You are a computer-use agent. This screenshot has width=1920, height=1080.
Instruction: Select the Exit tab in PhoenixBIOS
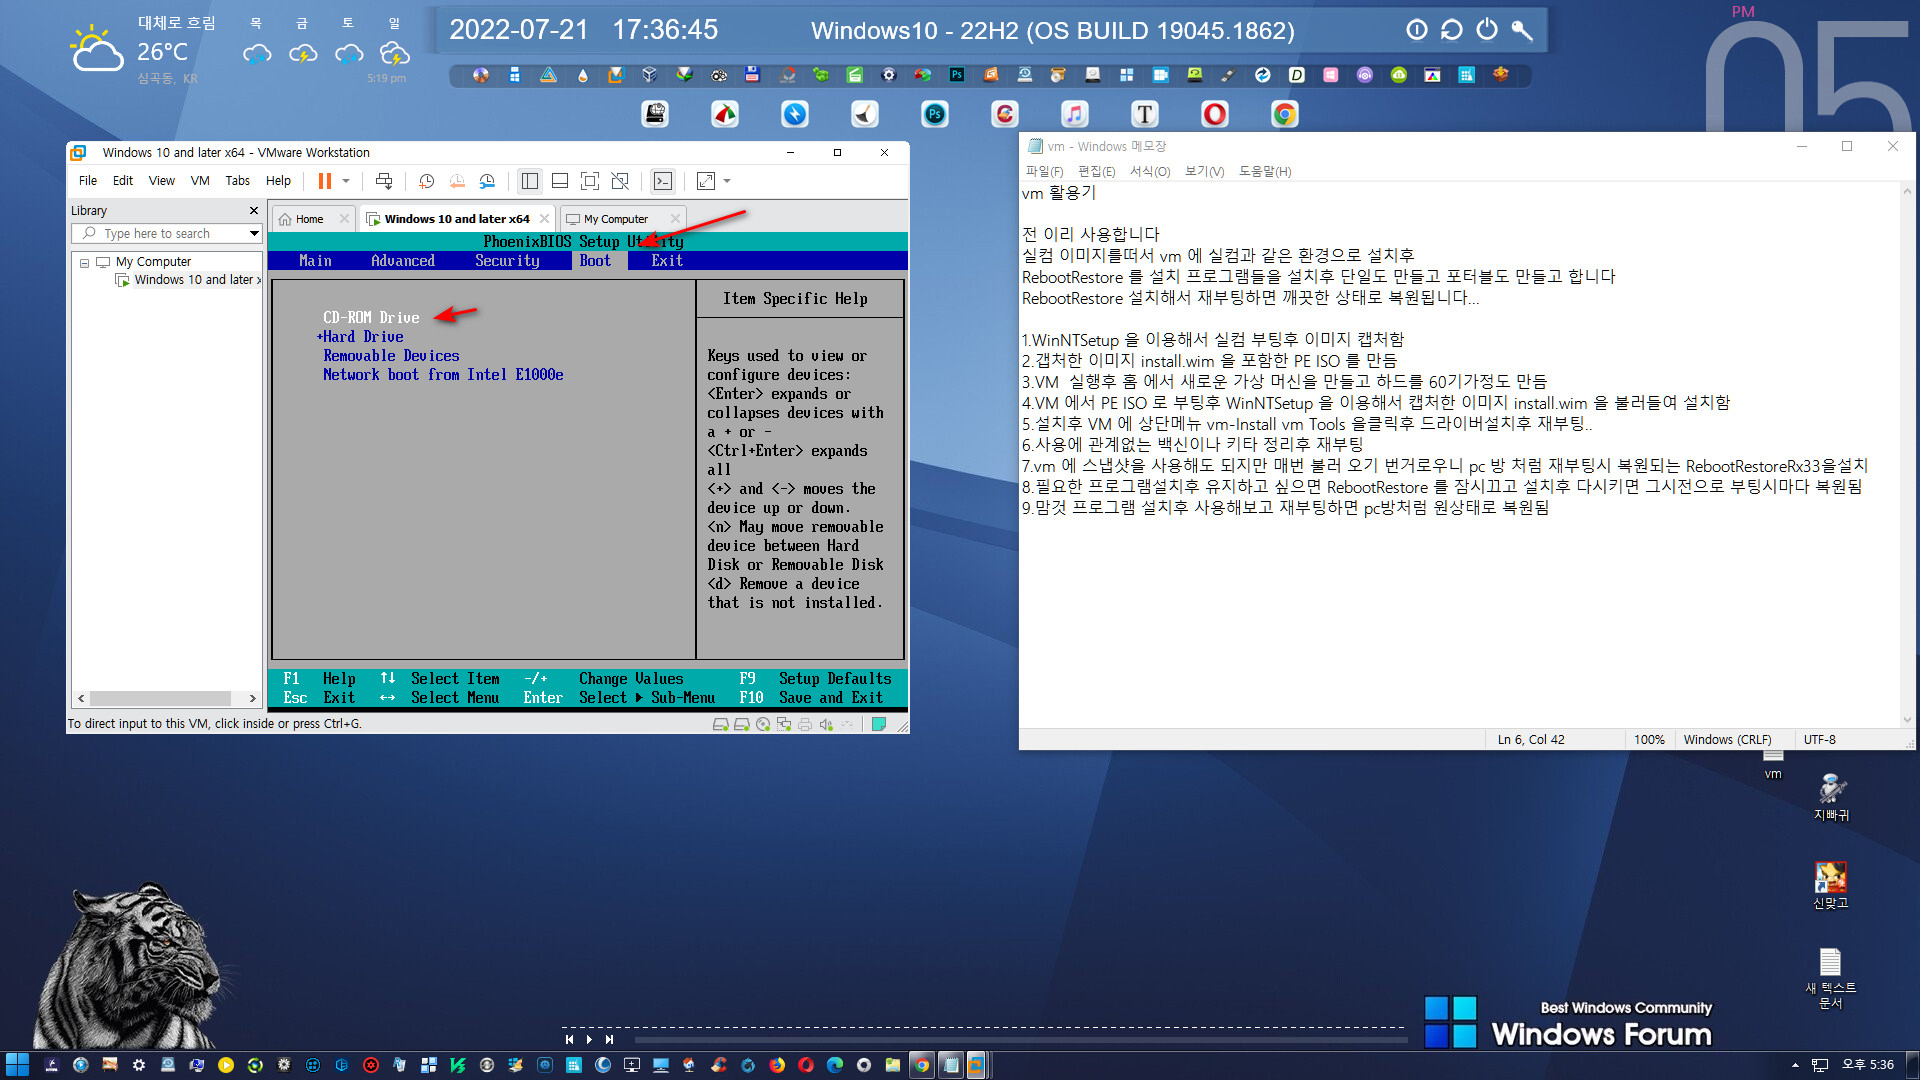667,261
